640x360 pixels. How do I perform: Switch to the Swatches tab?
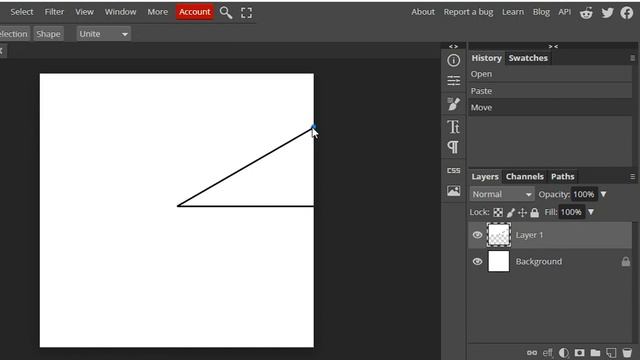528,58
